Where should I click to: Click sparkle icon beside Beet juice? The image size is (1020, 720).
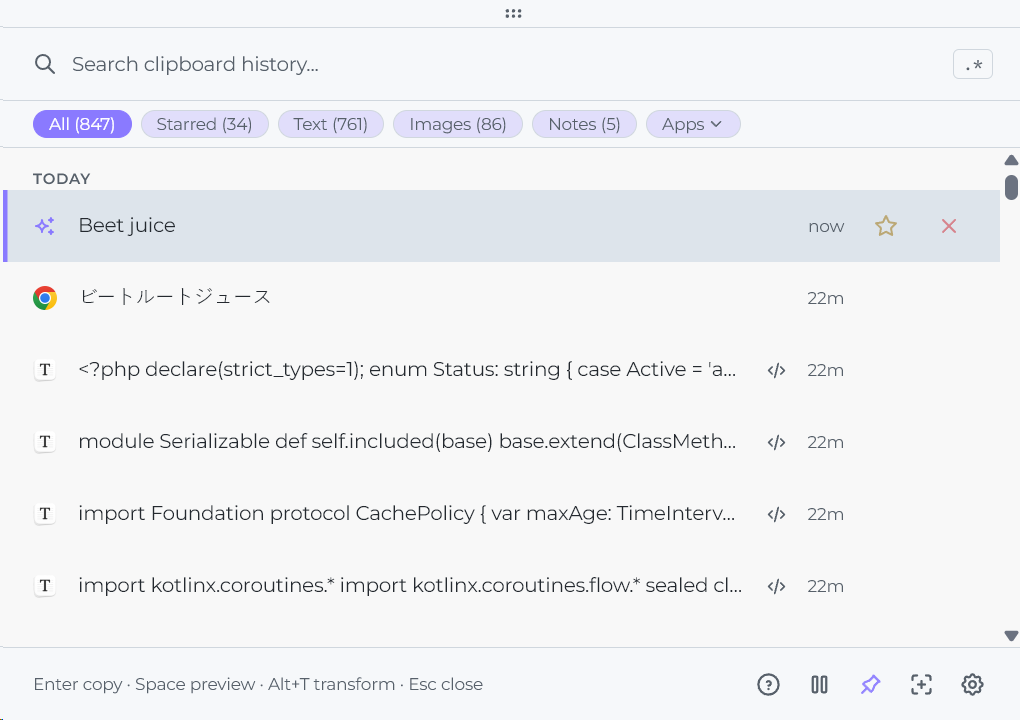point(45,226)
